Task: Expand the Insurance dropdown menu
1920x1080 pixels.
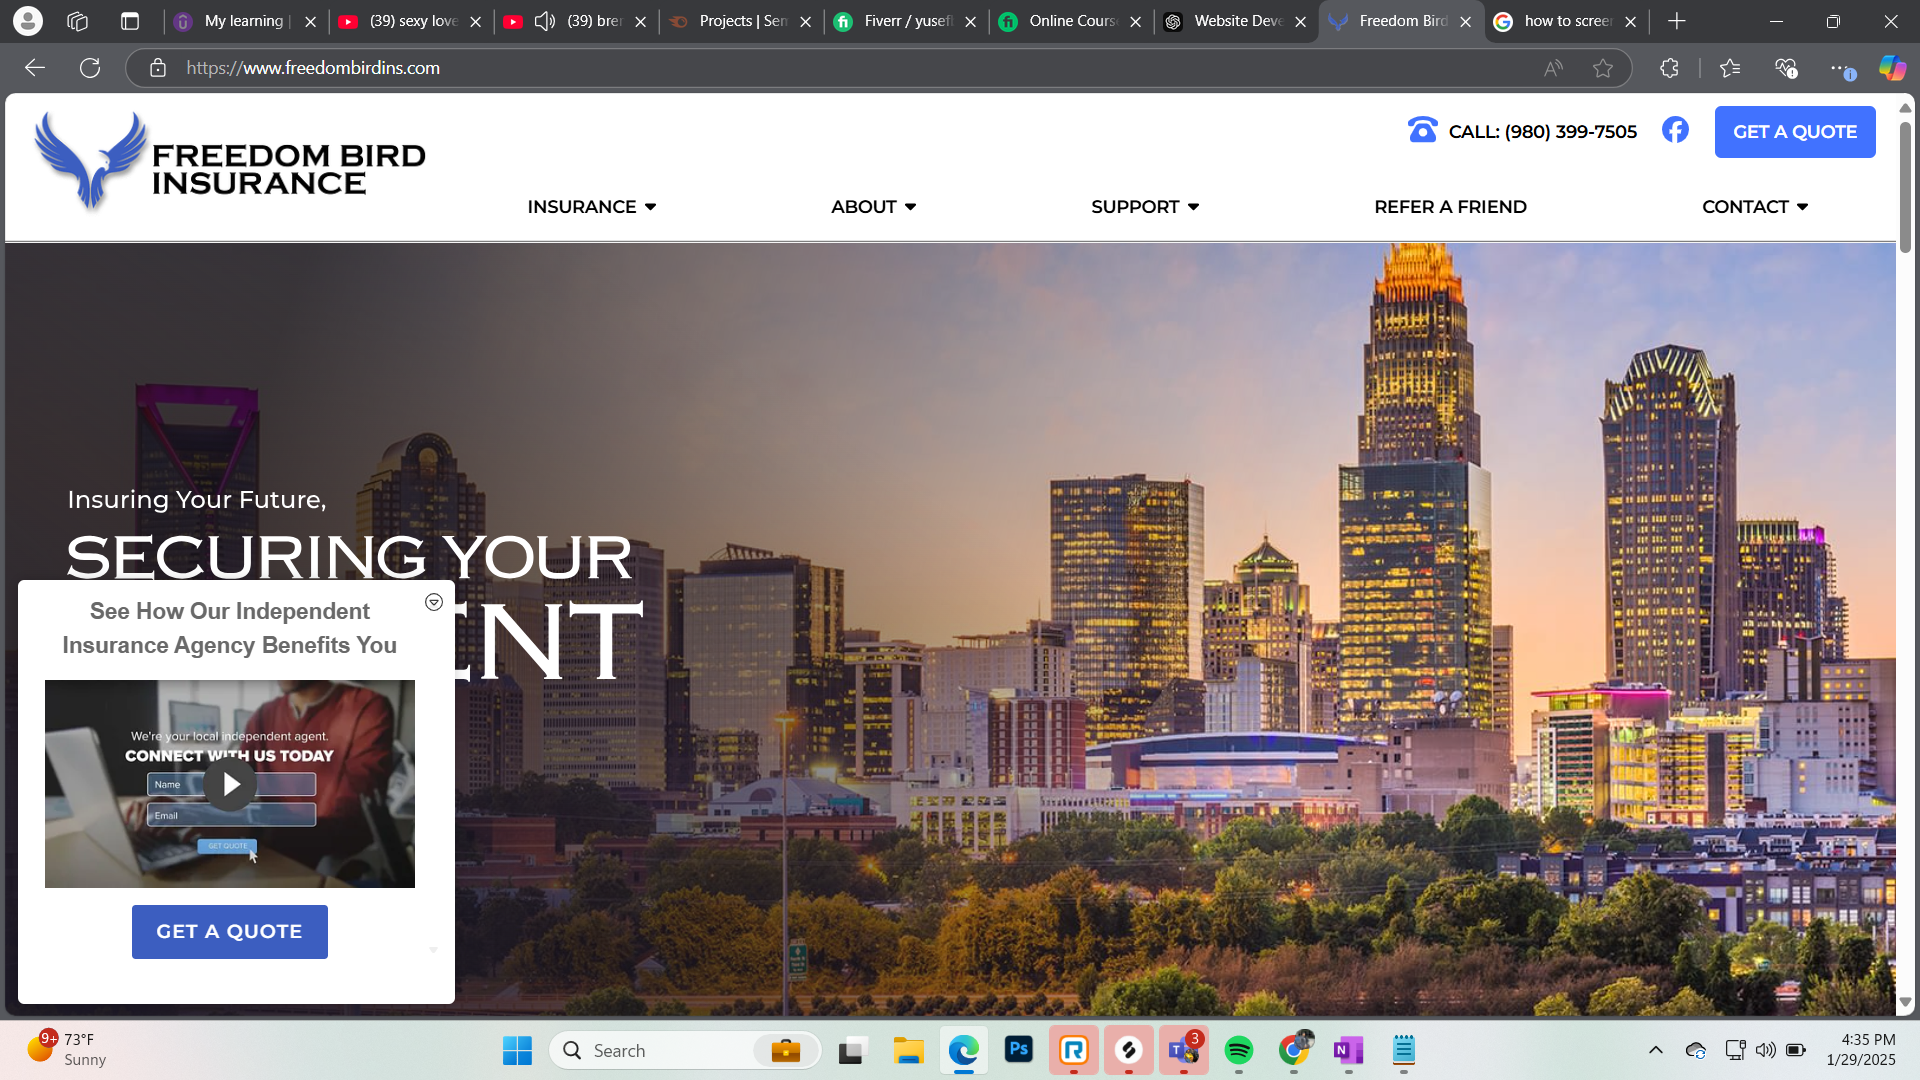Action: 592,207
